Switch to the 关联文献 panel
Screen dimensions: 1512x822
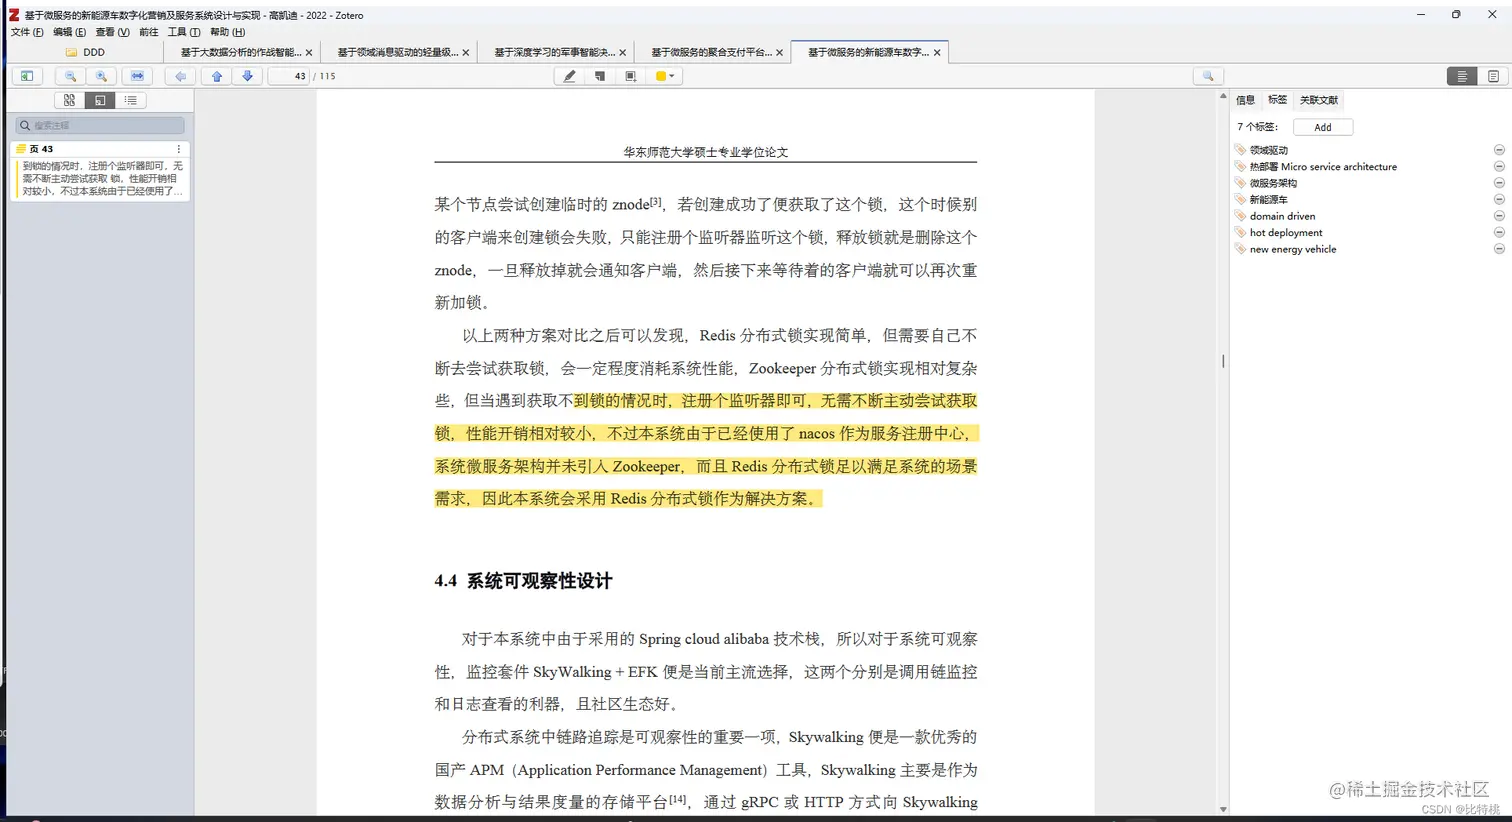[1318, 100]
